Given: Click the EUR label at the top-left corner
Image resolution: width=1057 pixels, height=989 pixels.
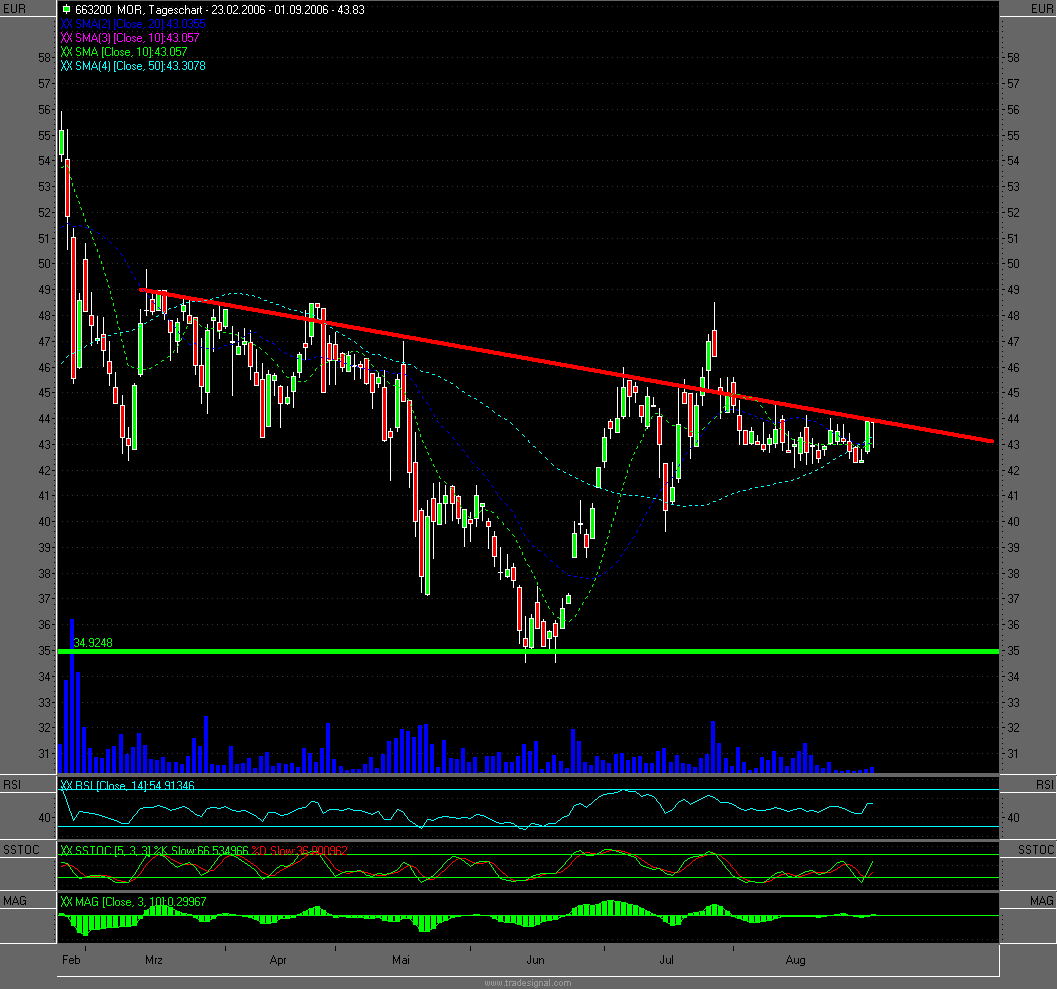Looking at the screenshot, I should [x=14, y=9].
